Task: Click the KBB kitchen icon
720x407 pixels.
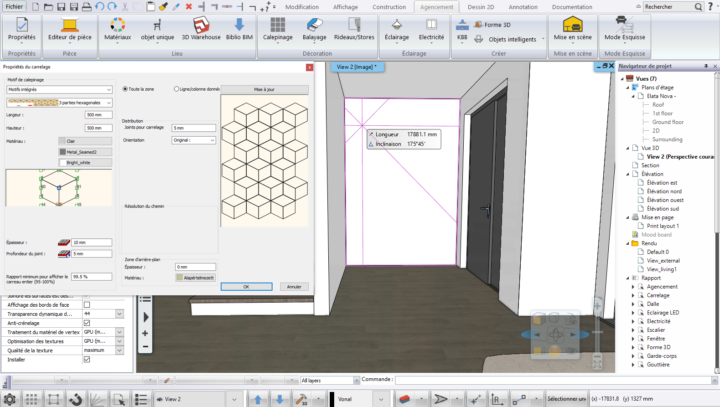Action: pos(462,30)
